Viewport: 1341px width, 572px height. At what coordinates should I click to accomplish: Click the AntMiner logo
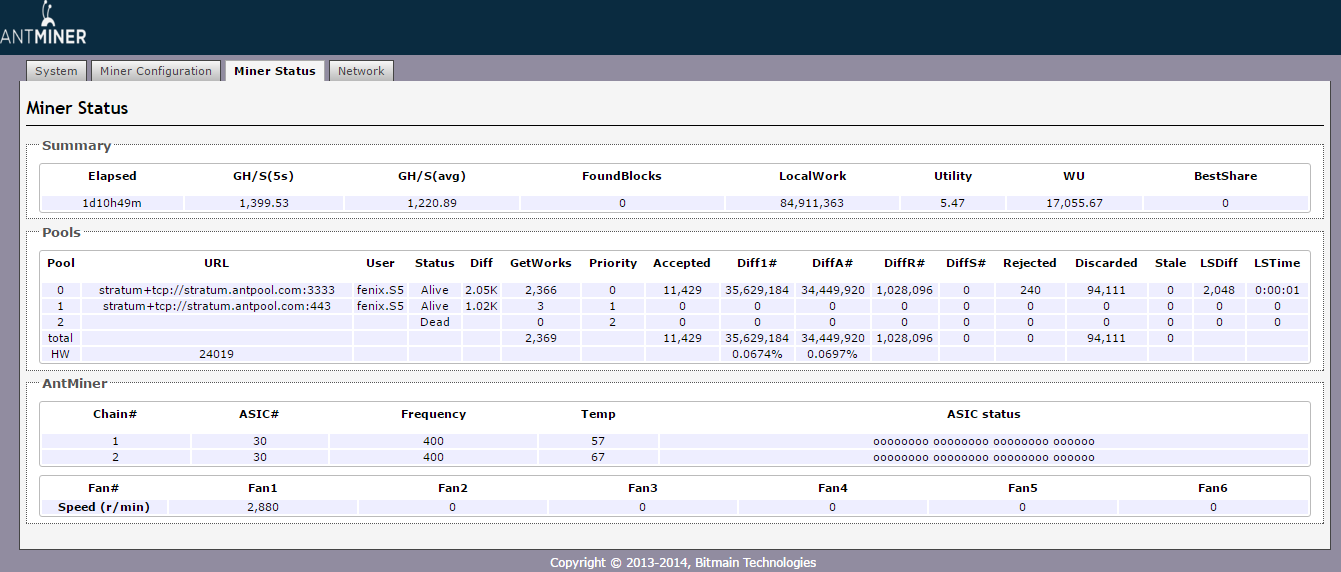43,24
